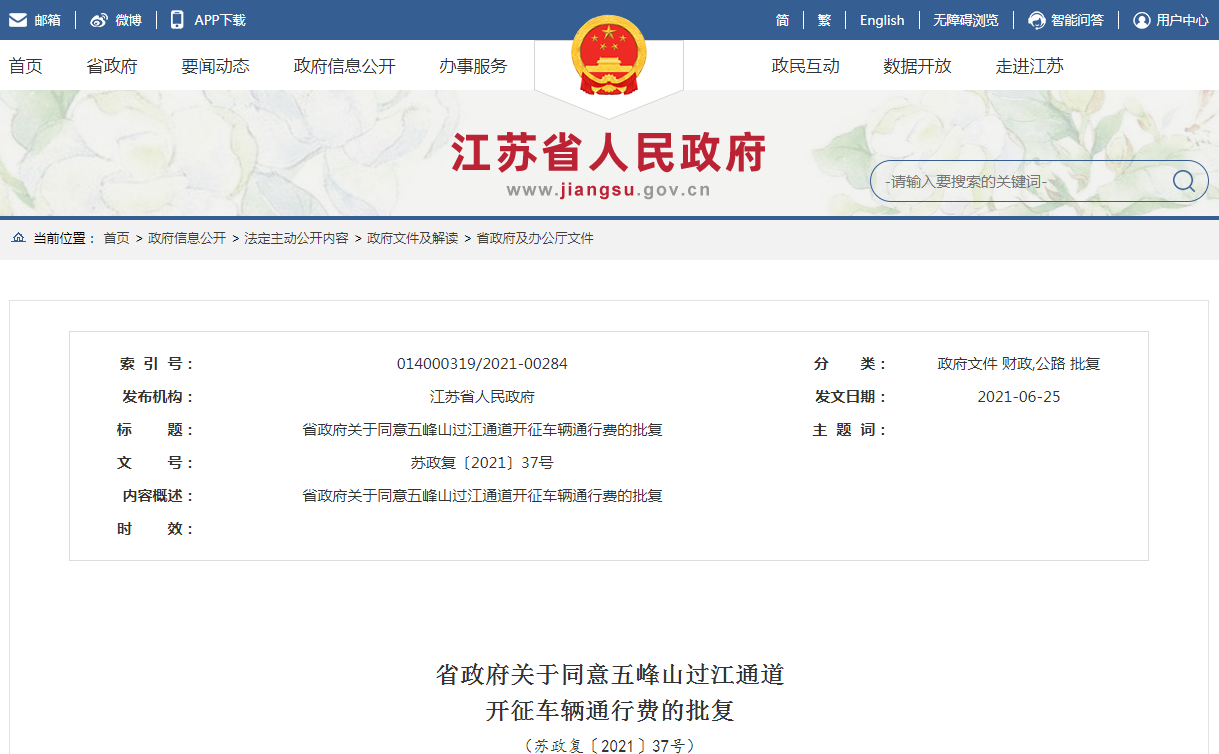Open 省政府 navigation item
The image size is (1219, 754).
[112, 66]
